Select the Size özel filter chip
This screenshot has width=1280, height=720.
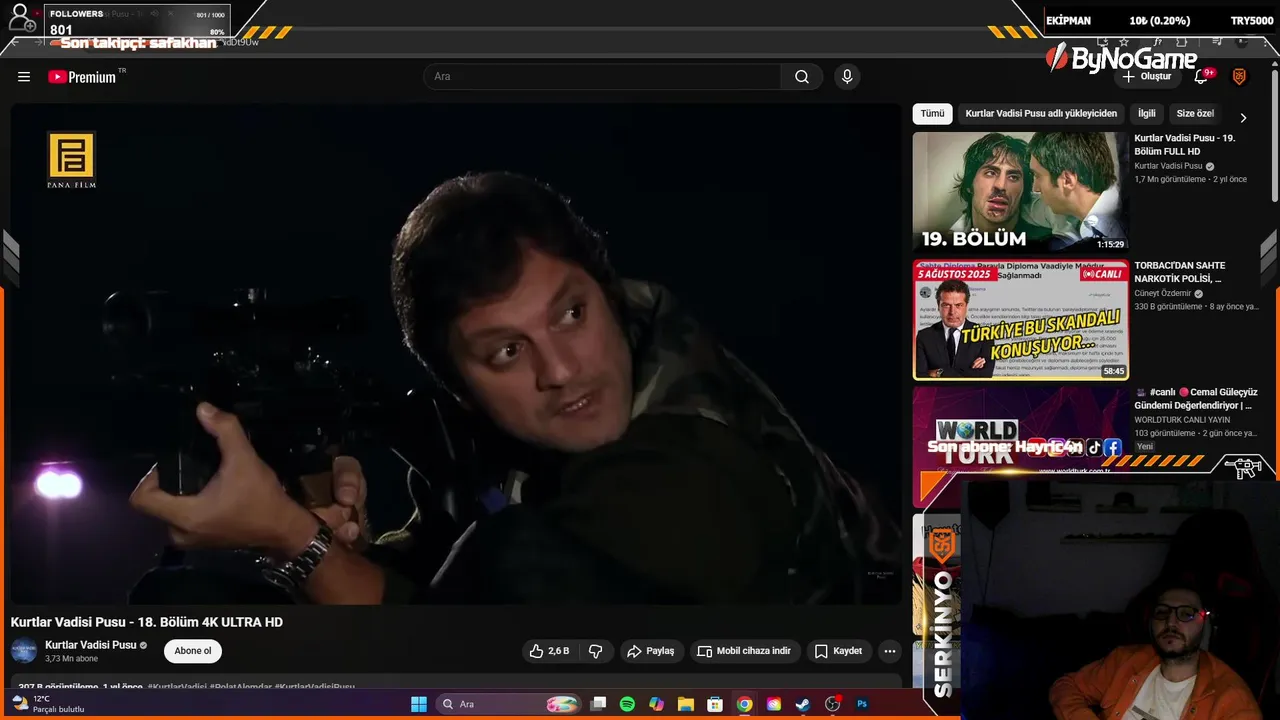click(x=1195, y=114)
